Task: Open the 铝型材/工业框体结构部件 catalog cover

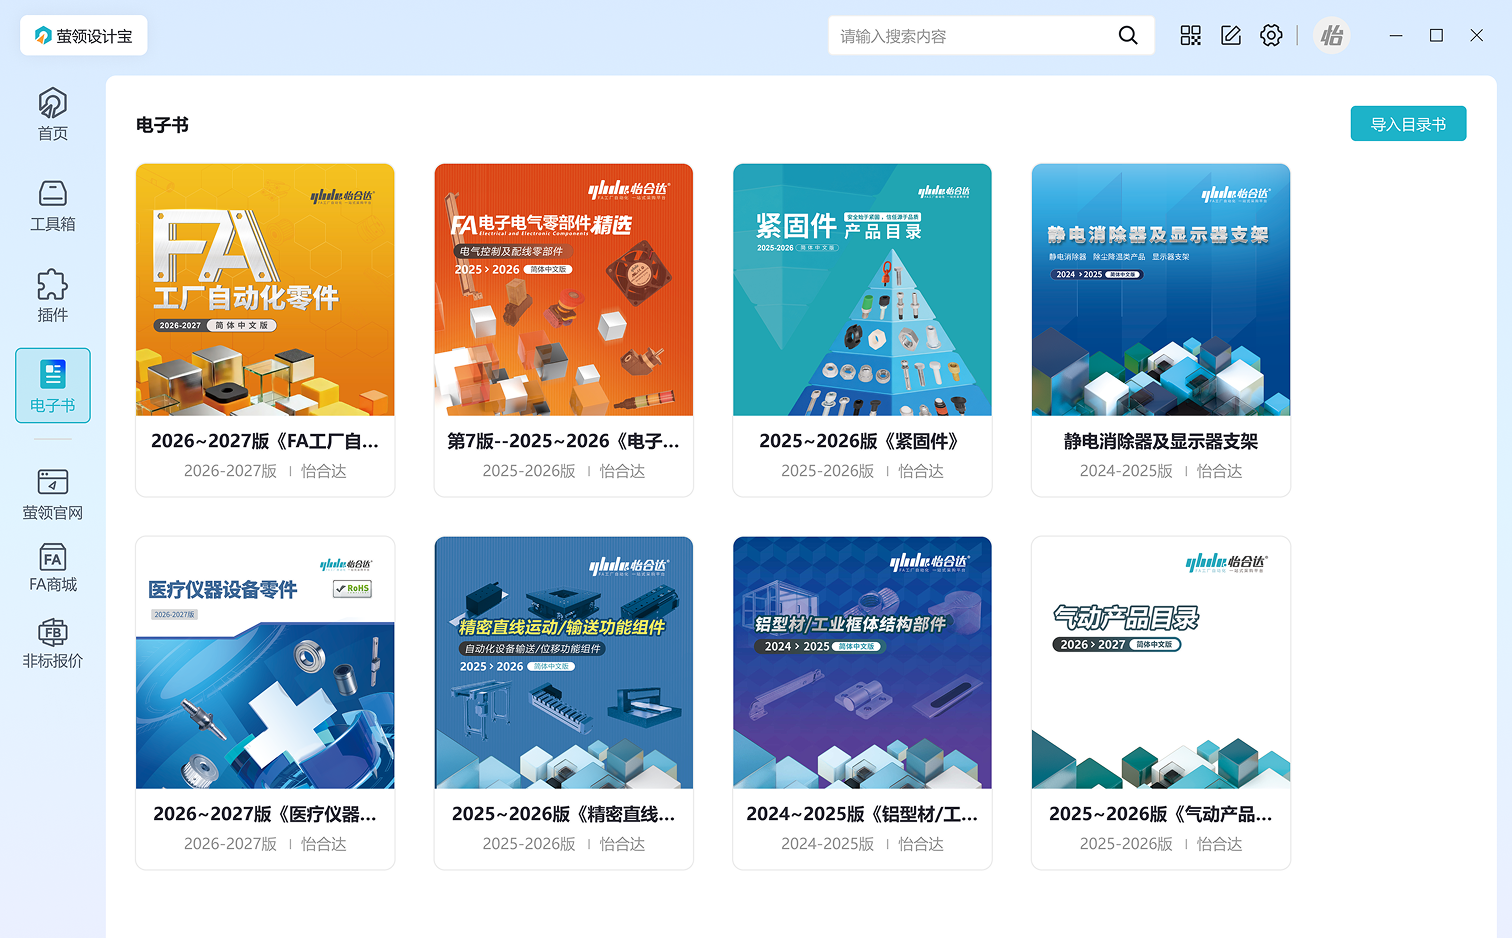Action: [862, 663]
